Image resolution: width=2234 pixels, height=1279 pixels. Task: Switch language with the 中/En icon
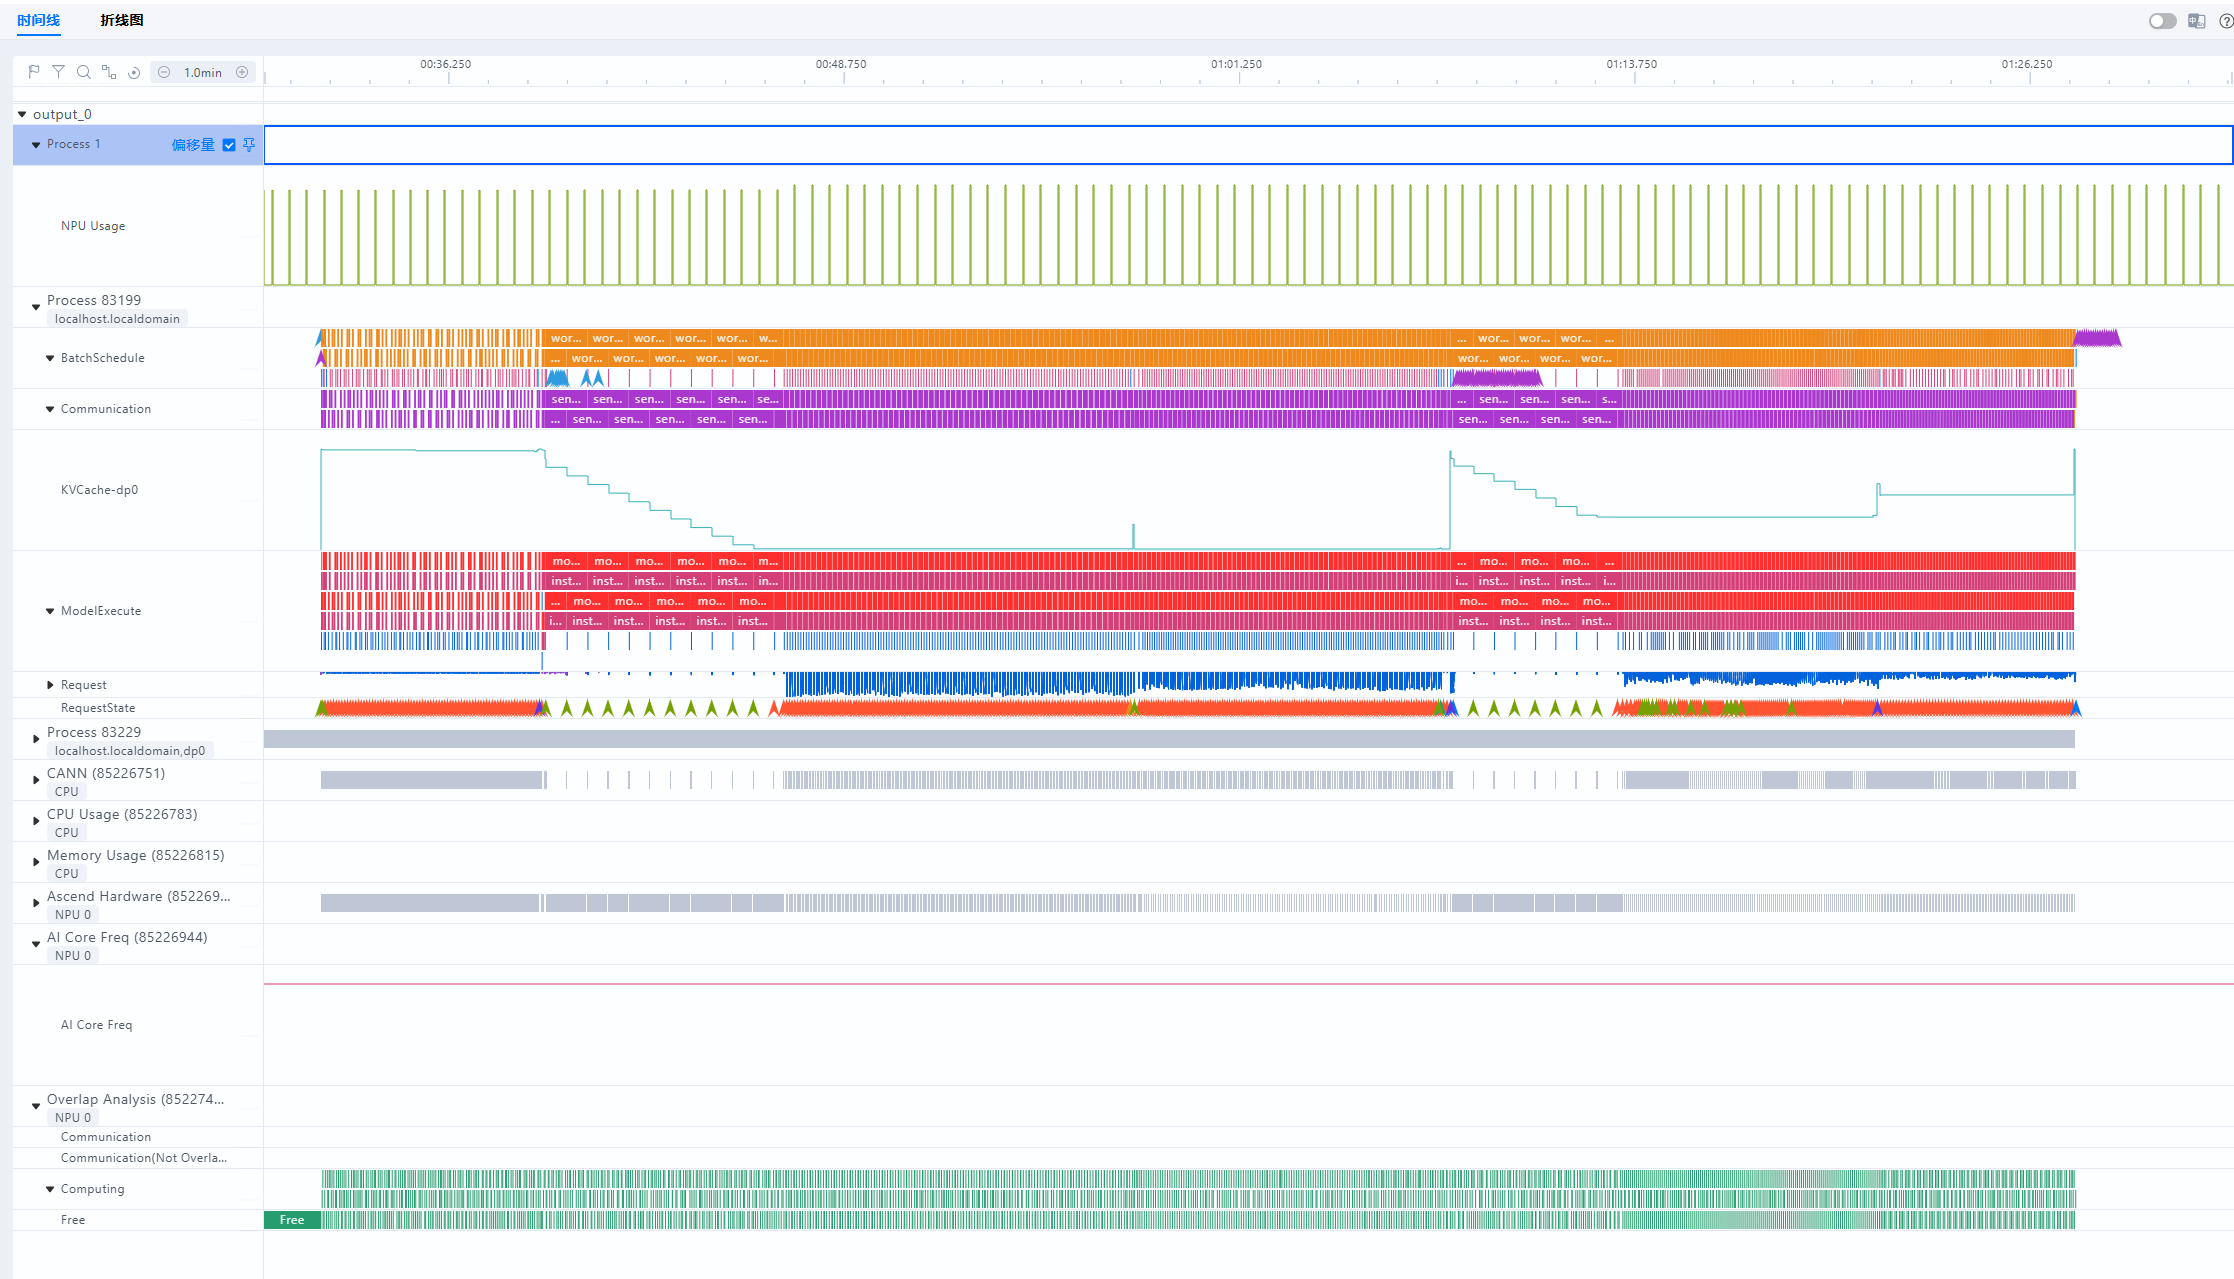[2196, 21]
